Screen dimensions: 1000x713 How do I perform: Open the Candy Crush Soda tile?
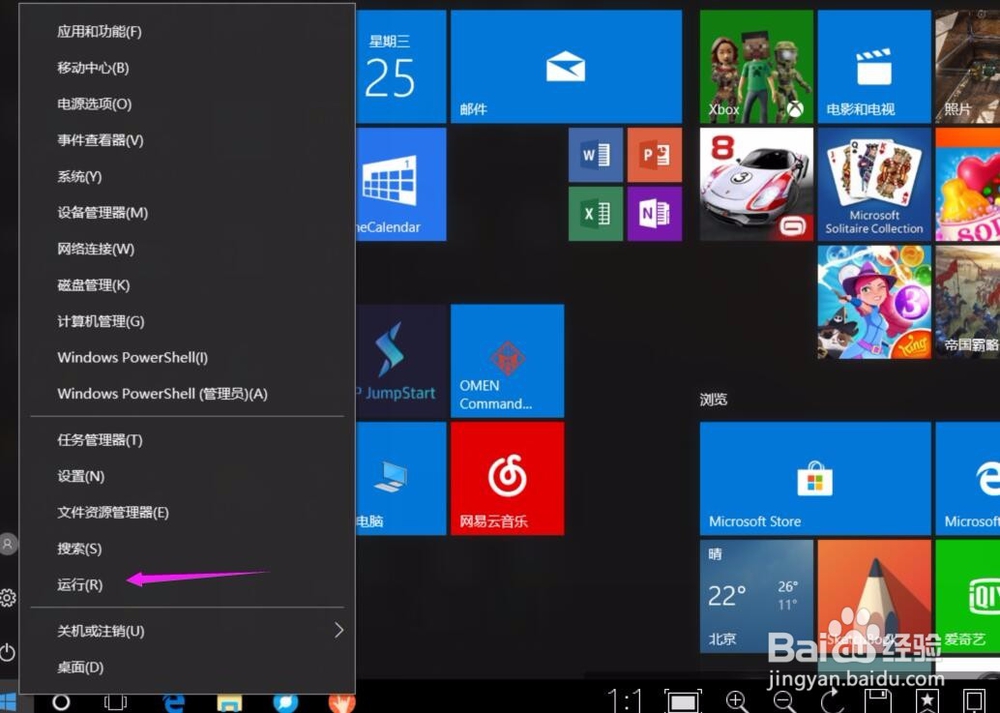[967, 184]
